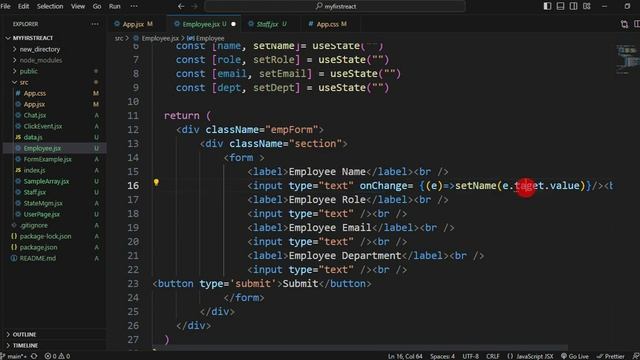The image size is (640, 360).
Task: Click the Prettier status item
Action: [x=611, y=356]
